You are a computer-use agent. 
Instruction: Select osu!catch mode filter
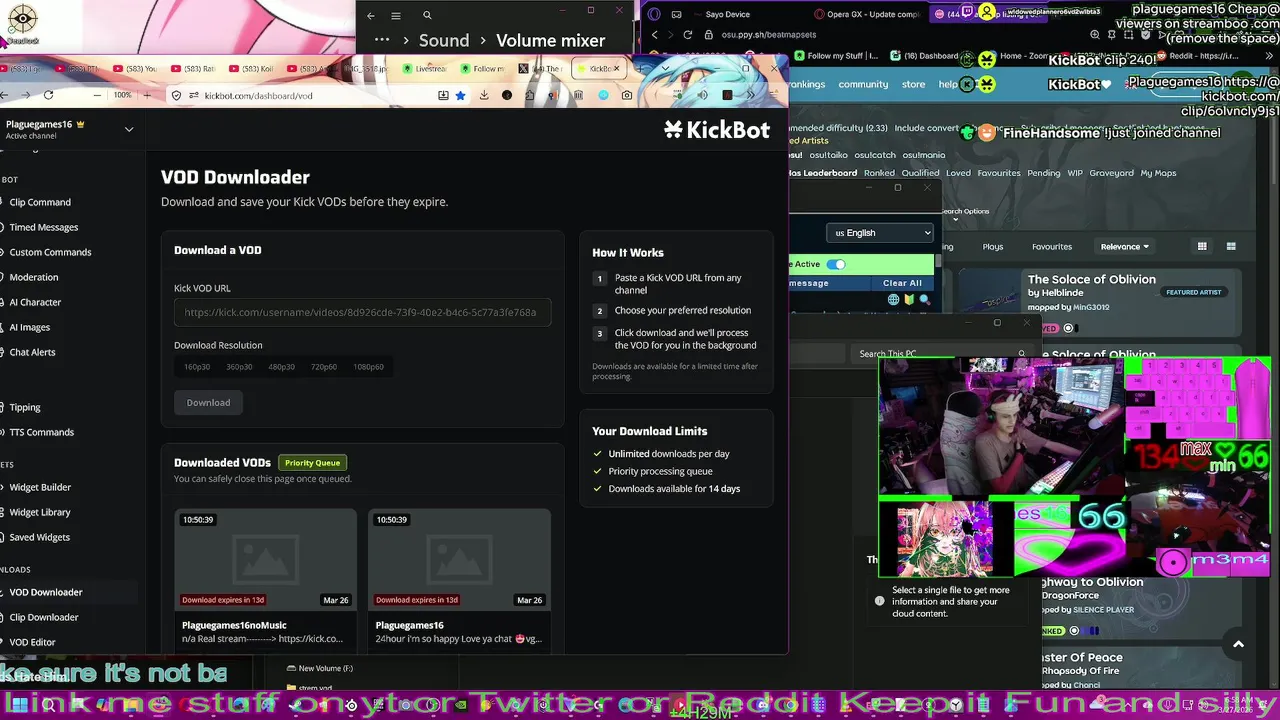[875, 155]
